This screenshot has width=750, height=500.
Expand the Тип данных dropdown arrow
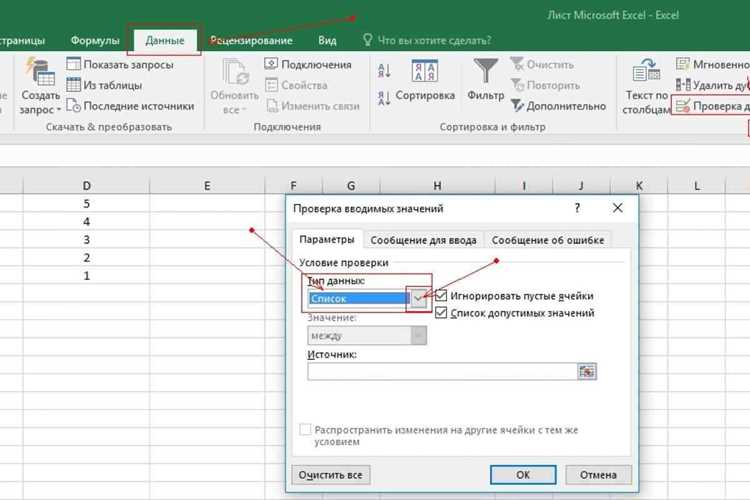coord(418,299)
